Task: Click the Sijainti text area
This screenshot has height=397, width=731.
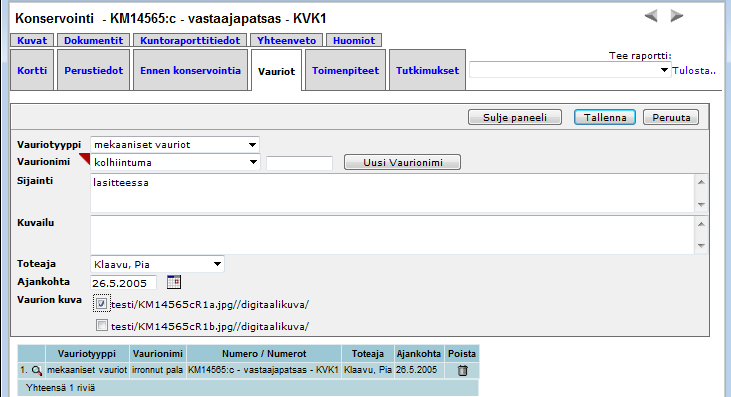Action: coord(393,193)
